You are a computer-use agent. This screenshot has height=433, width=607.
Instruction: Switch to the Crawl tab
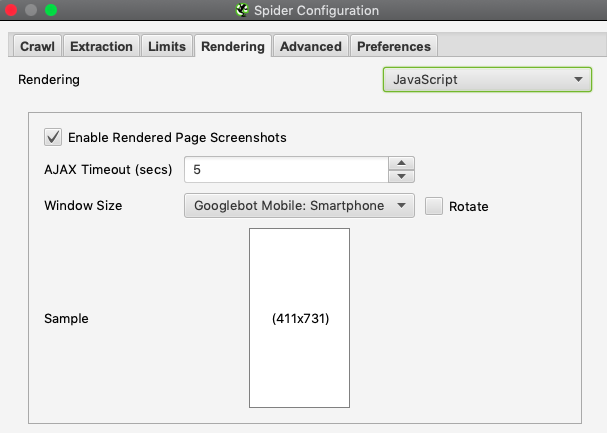click(x=37, y=46)
